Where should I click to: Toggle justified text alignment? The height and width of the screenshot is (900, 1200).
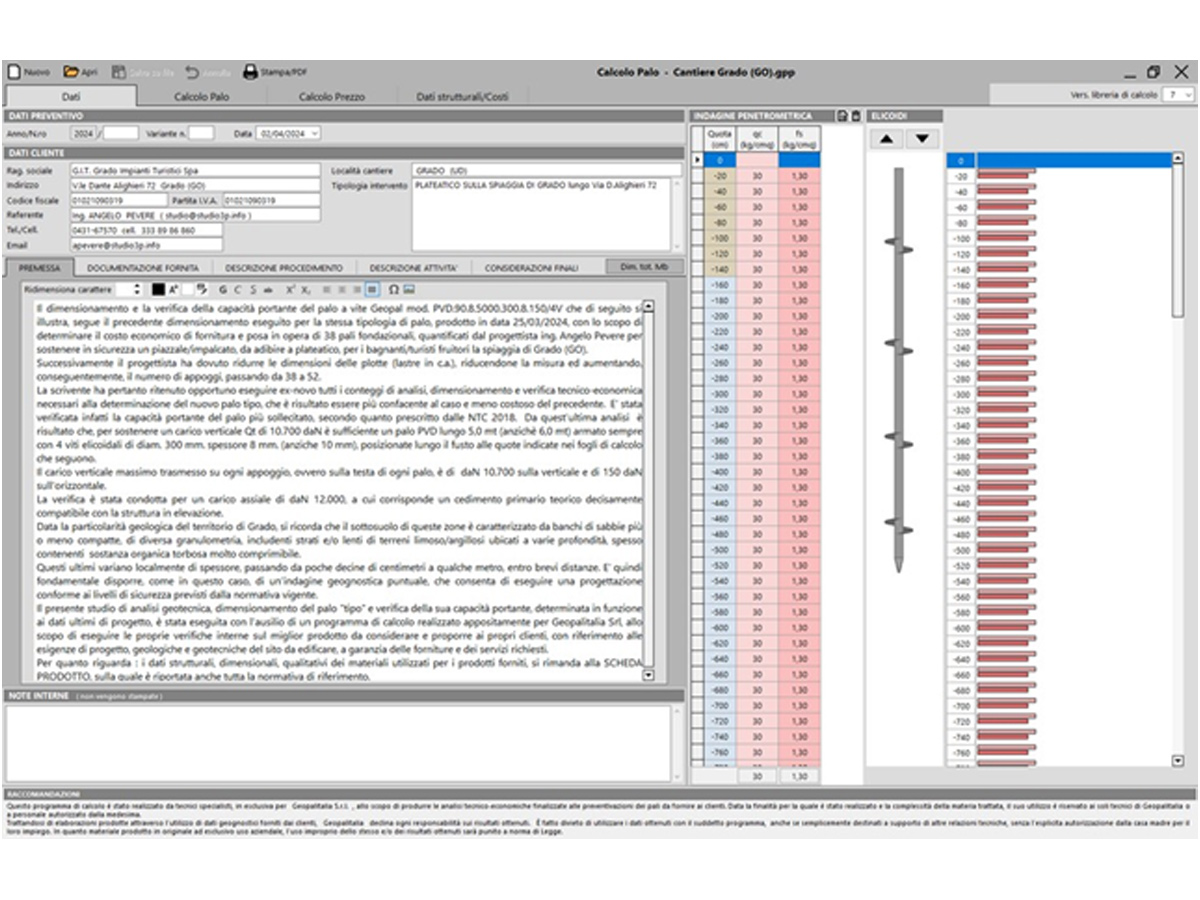tap(372, 289)
